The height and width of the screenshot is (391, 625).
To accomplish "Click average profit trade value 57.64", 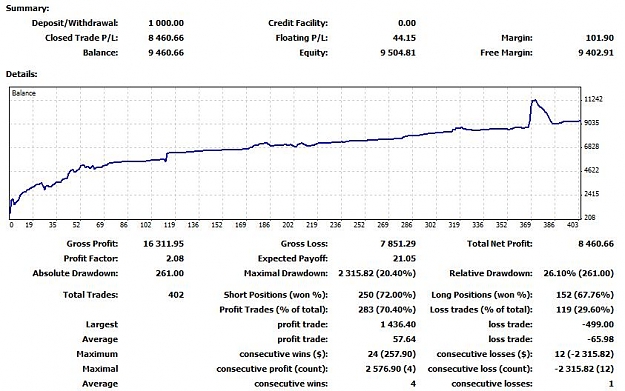I will coord(404,339).
